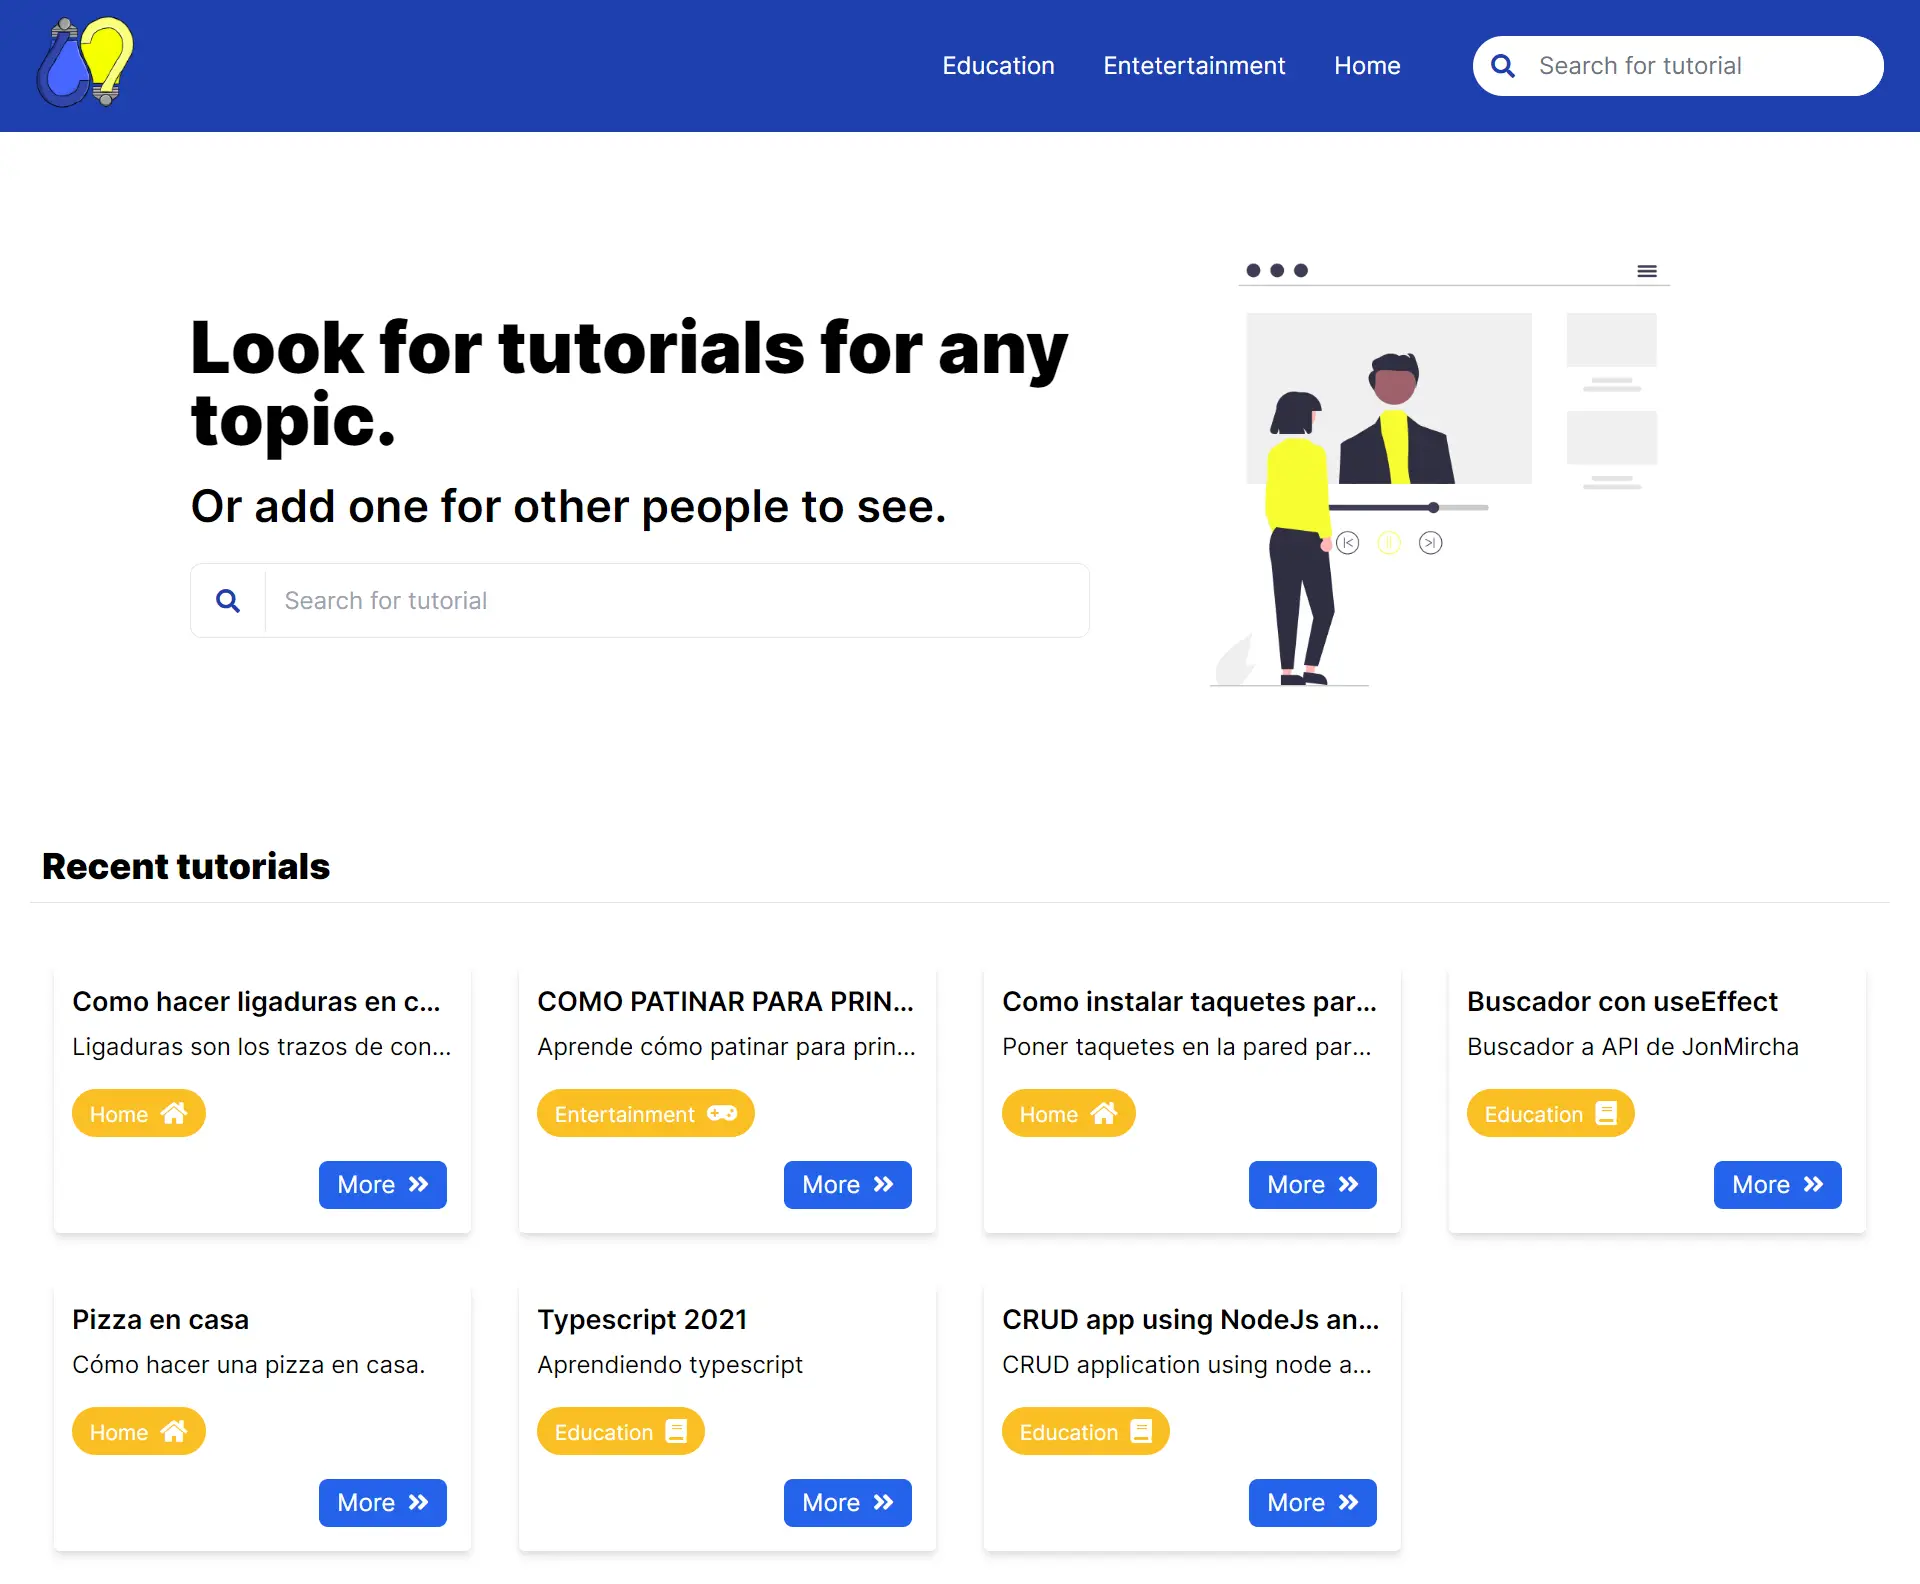Click More on the "Buscador con useEffect" card
Viewport: 1920px width, 1584px height.
click(x=1776, y=1185)
